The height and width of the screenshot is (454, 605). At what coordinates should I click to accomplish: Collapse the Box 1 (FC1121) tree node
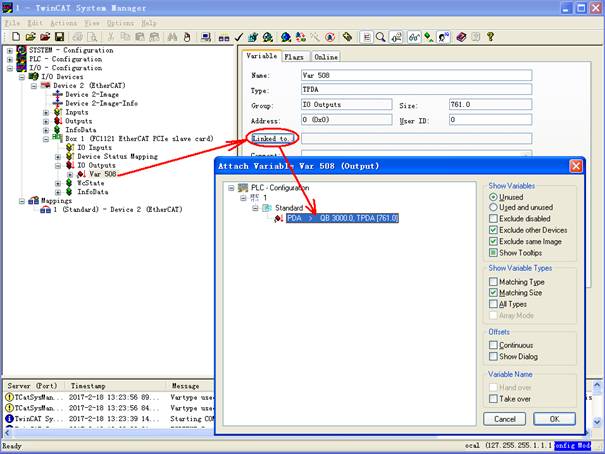click(46, 139)
